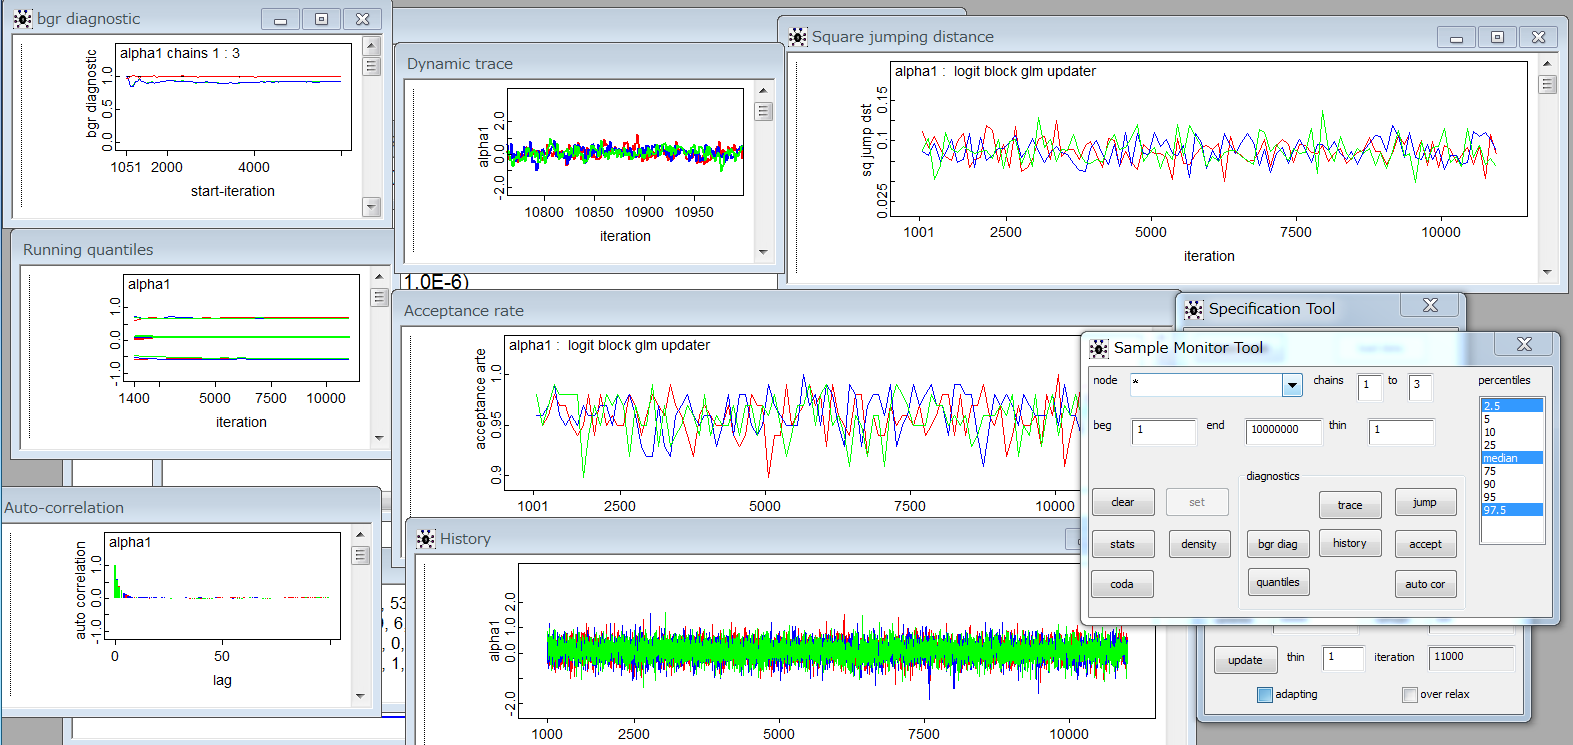Click the Update Tool thin field

1344,658
